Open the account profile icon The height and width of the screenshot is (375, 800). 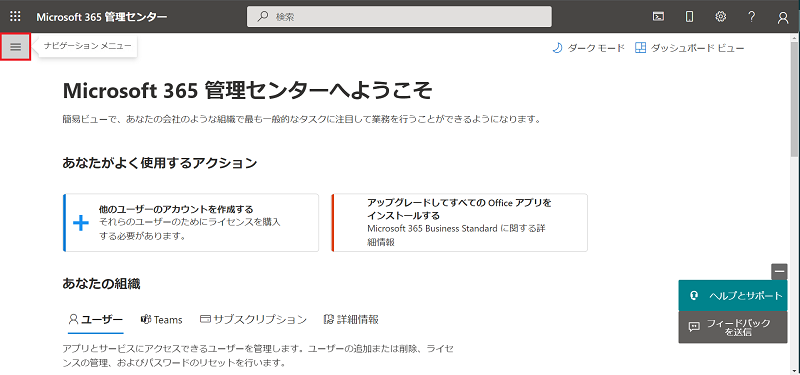click(x=783, y=17)
